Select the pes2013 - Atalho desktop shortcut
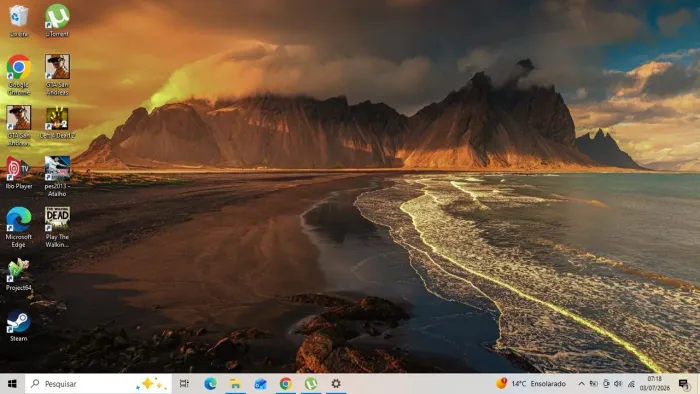This screenshot has width=700, height=394. [x=57, y=176]
